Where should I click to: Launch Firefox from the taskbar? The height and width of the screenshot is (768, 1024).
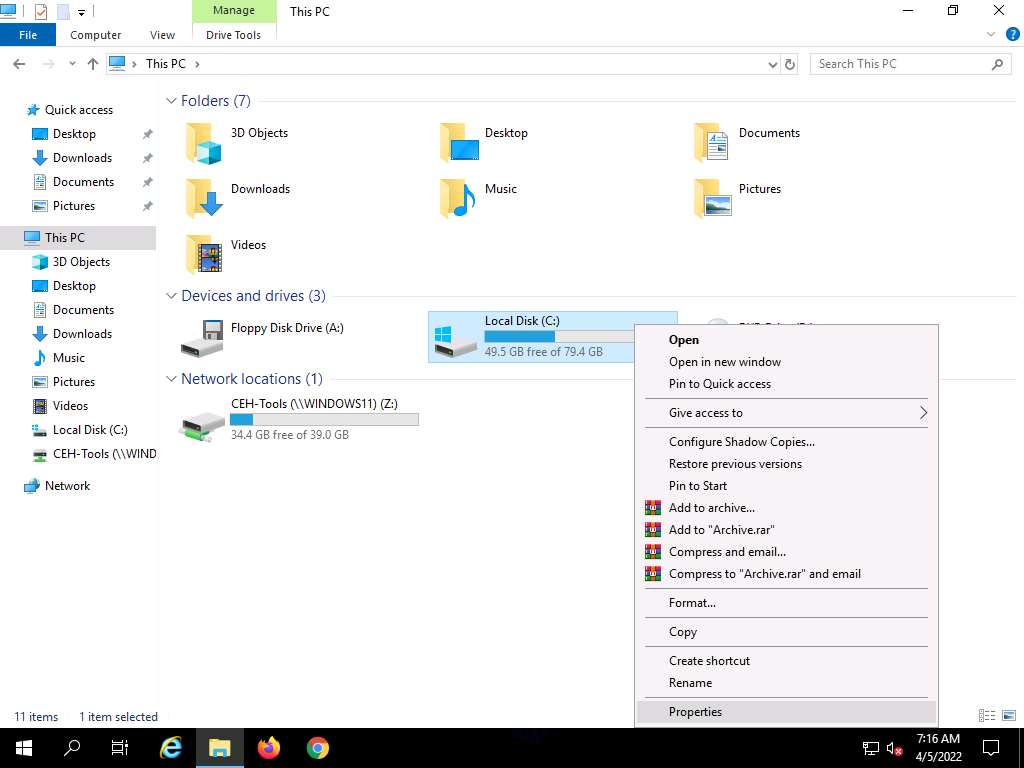click(x=269, y=748)
